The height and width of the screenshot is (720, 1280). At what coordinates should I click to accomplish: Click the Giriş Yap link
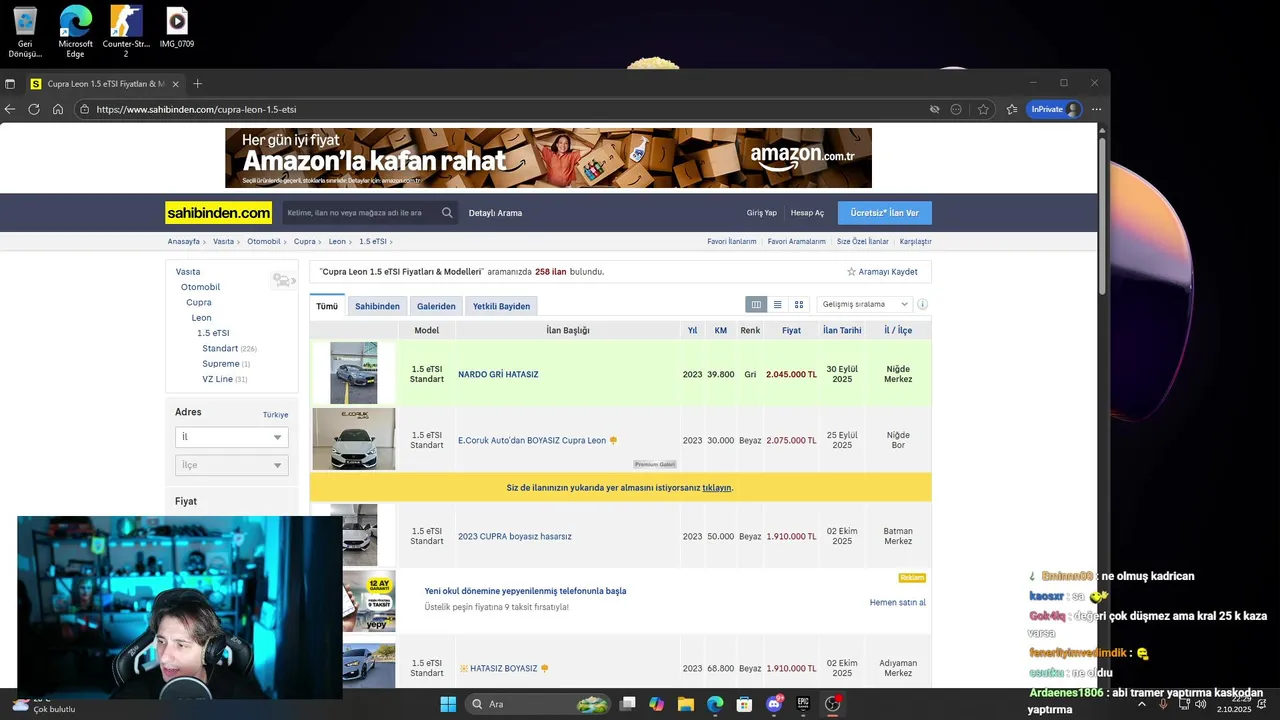[762, 213]
